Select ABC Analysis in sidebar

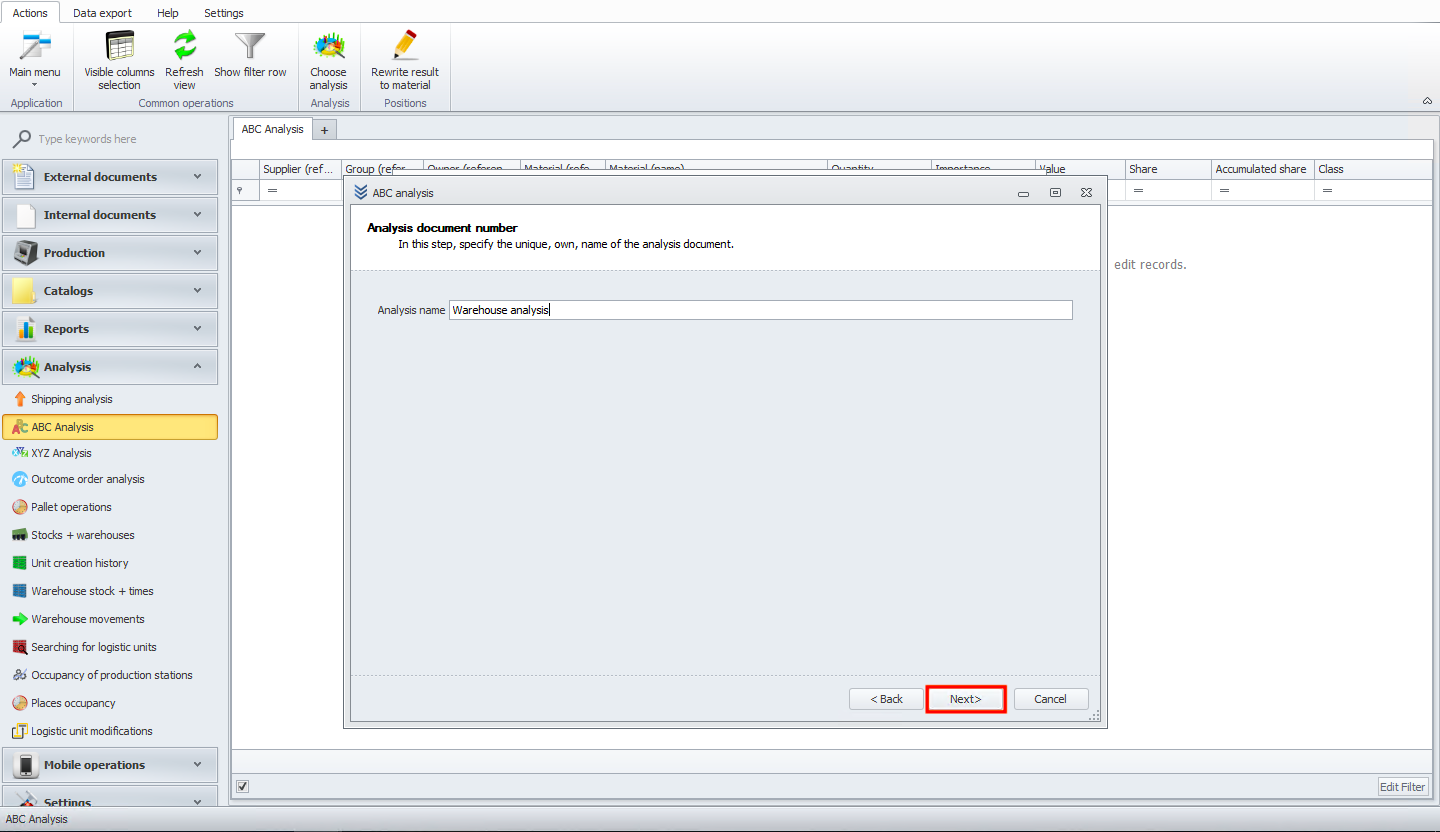(110, 427)
